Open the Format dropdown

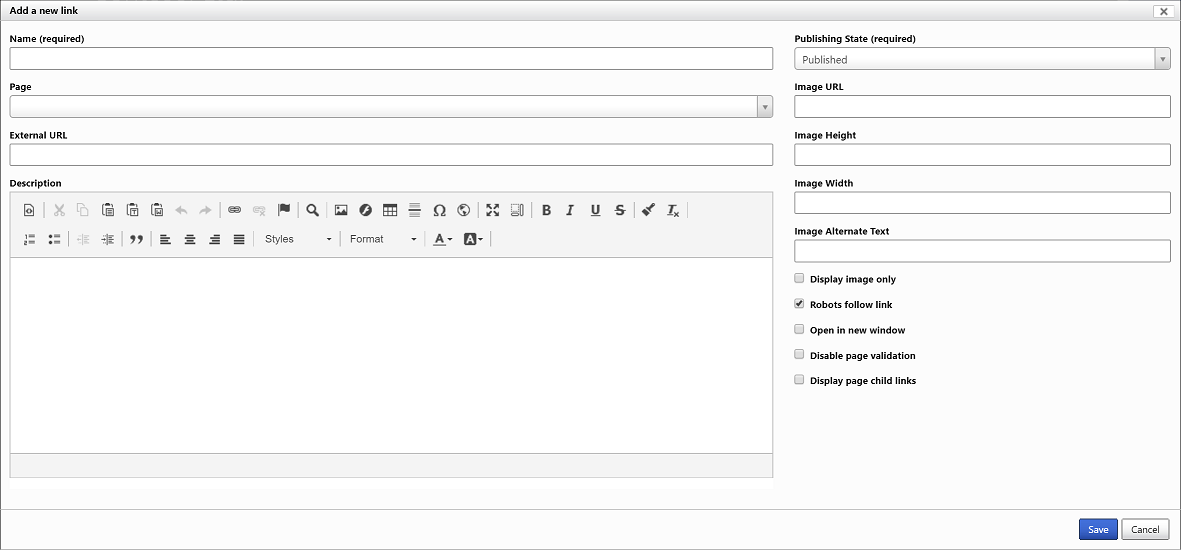(383, 239)
